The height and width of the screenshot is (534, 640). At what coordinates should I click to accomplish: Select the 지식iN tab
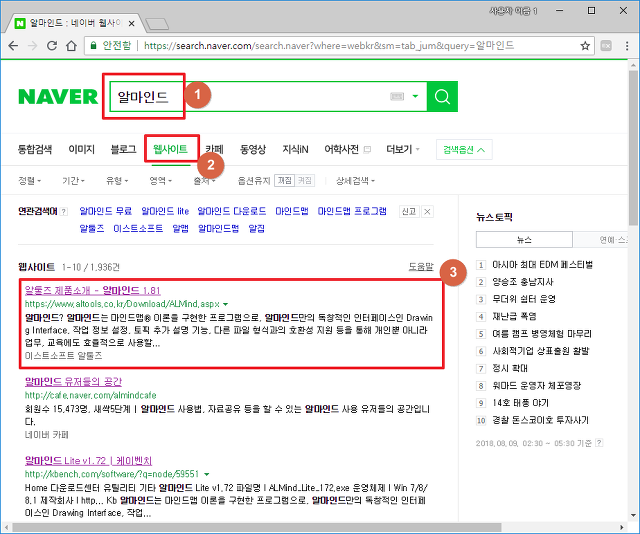(295, 149)
